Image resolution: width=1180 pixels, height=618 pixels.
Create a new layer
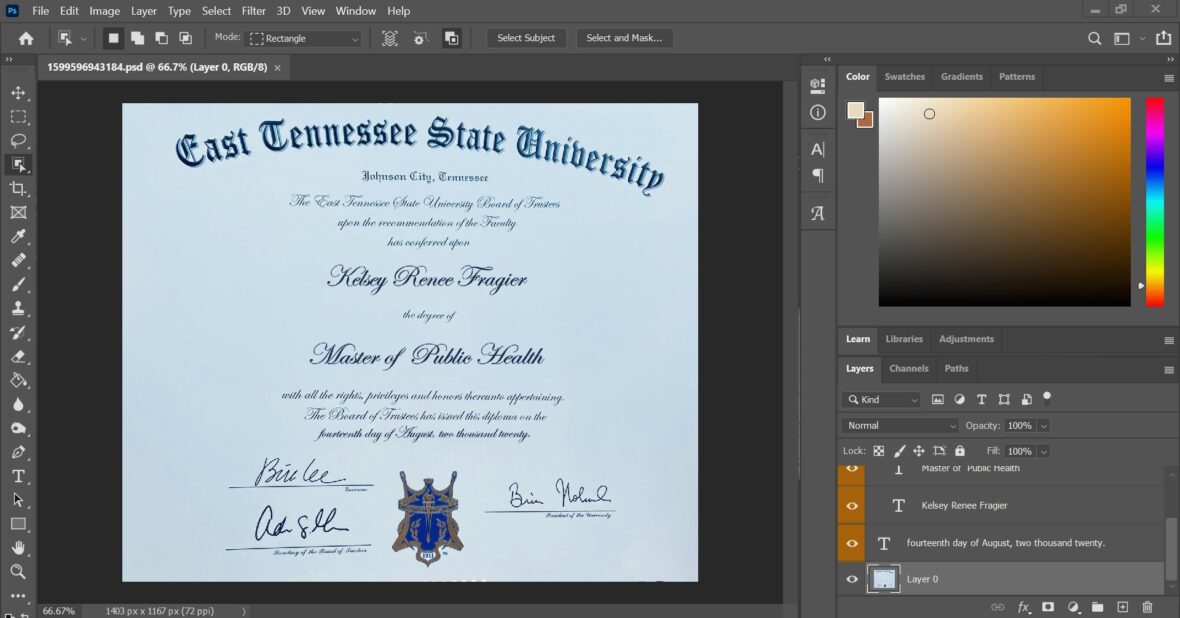1122,607
